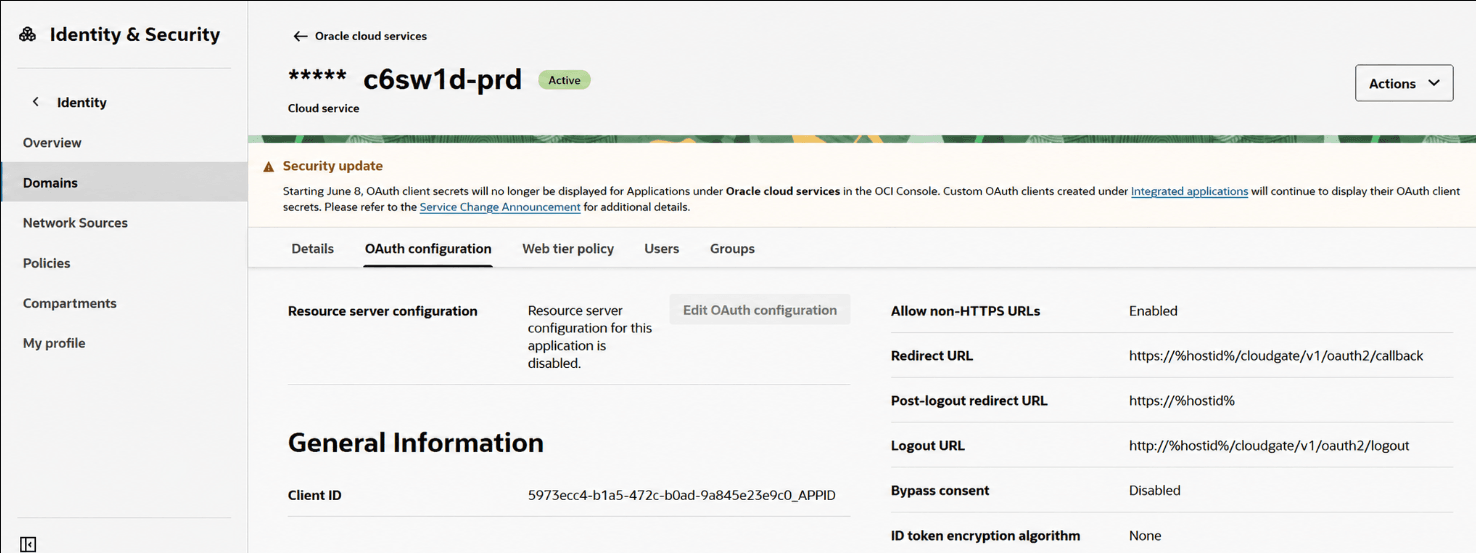1476x553 pixels.
Task: Open the Web tier policy tab
Action: coord(568,249)
